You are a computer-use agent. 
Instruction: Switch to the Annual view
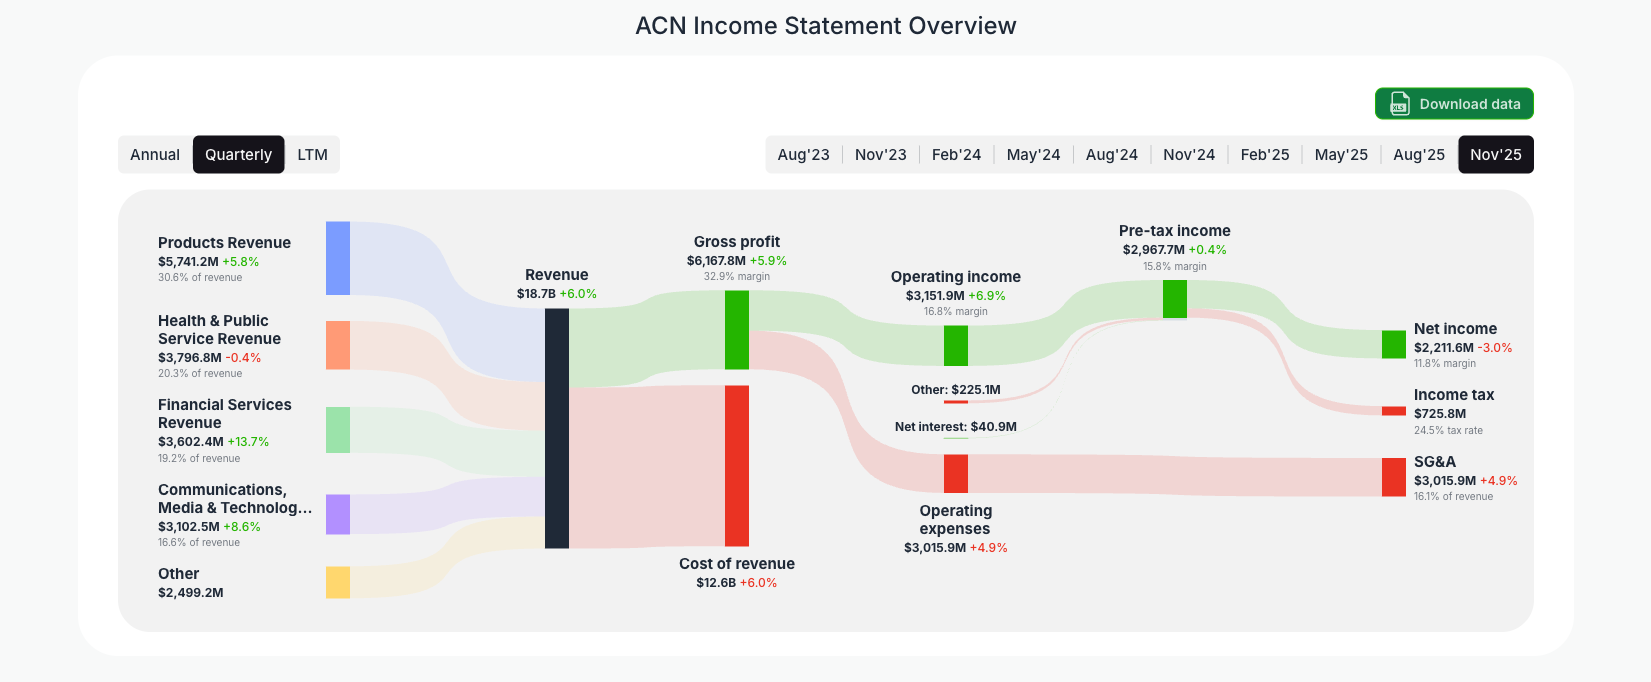coord(155,154)
